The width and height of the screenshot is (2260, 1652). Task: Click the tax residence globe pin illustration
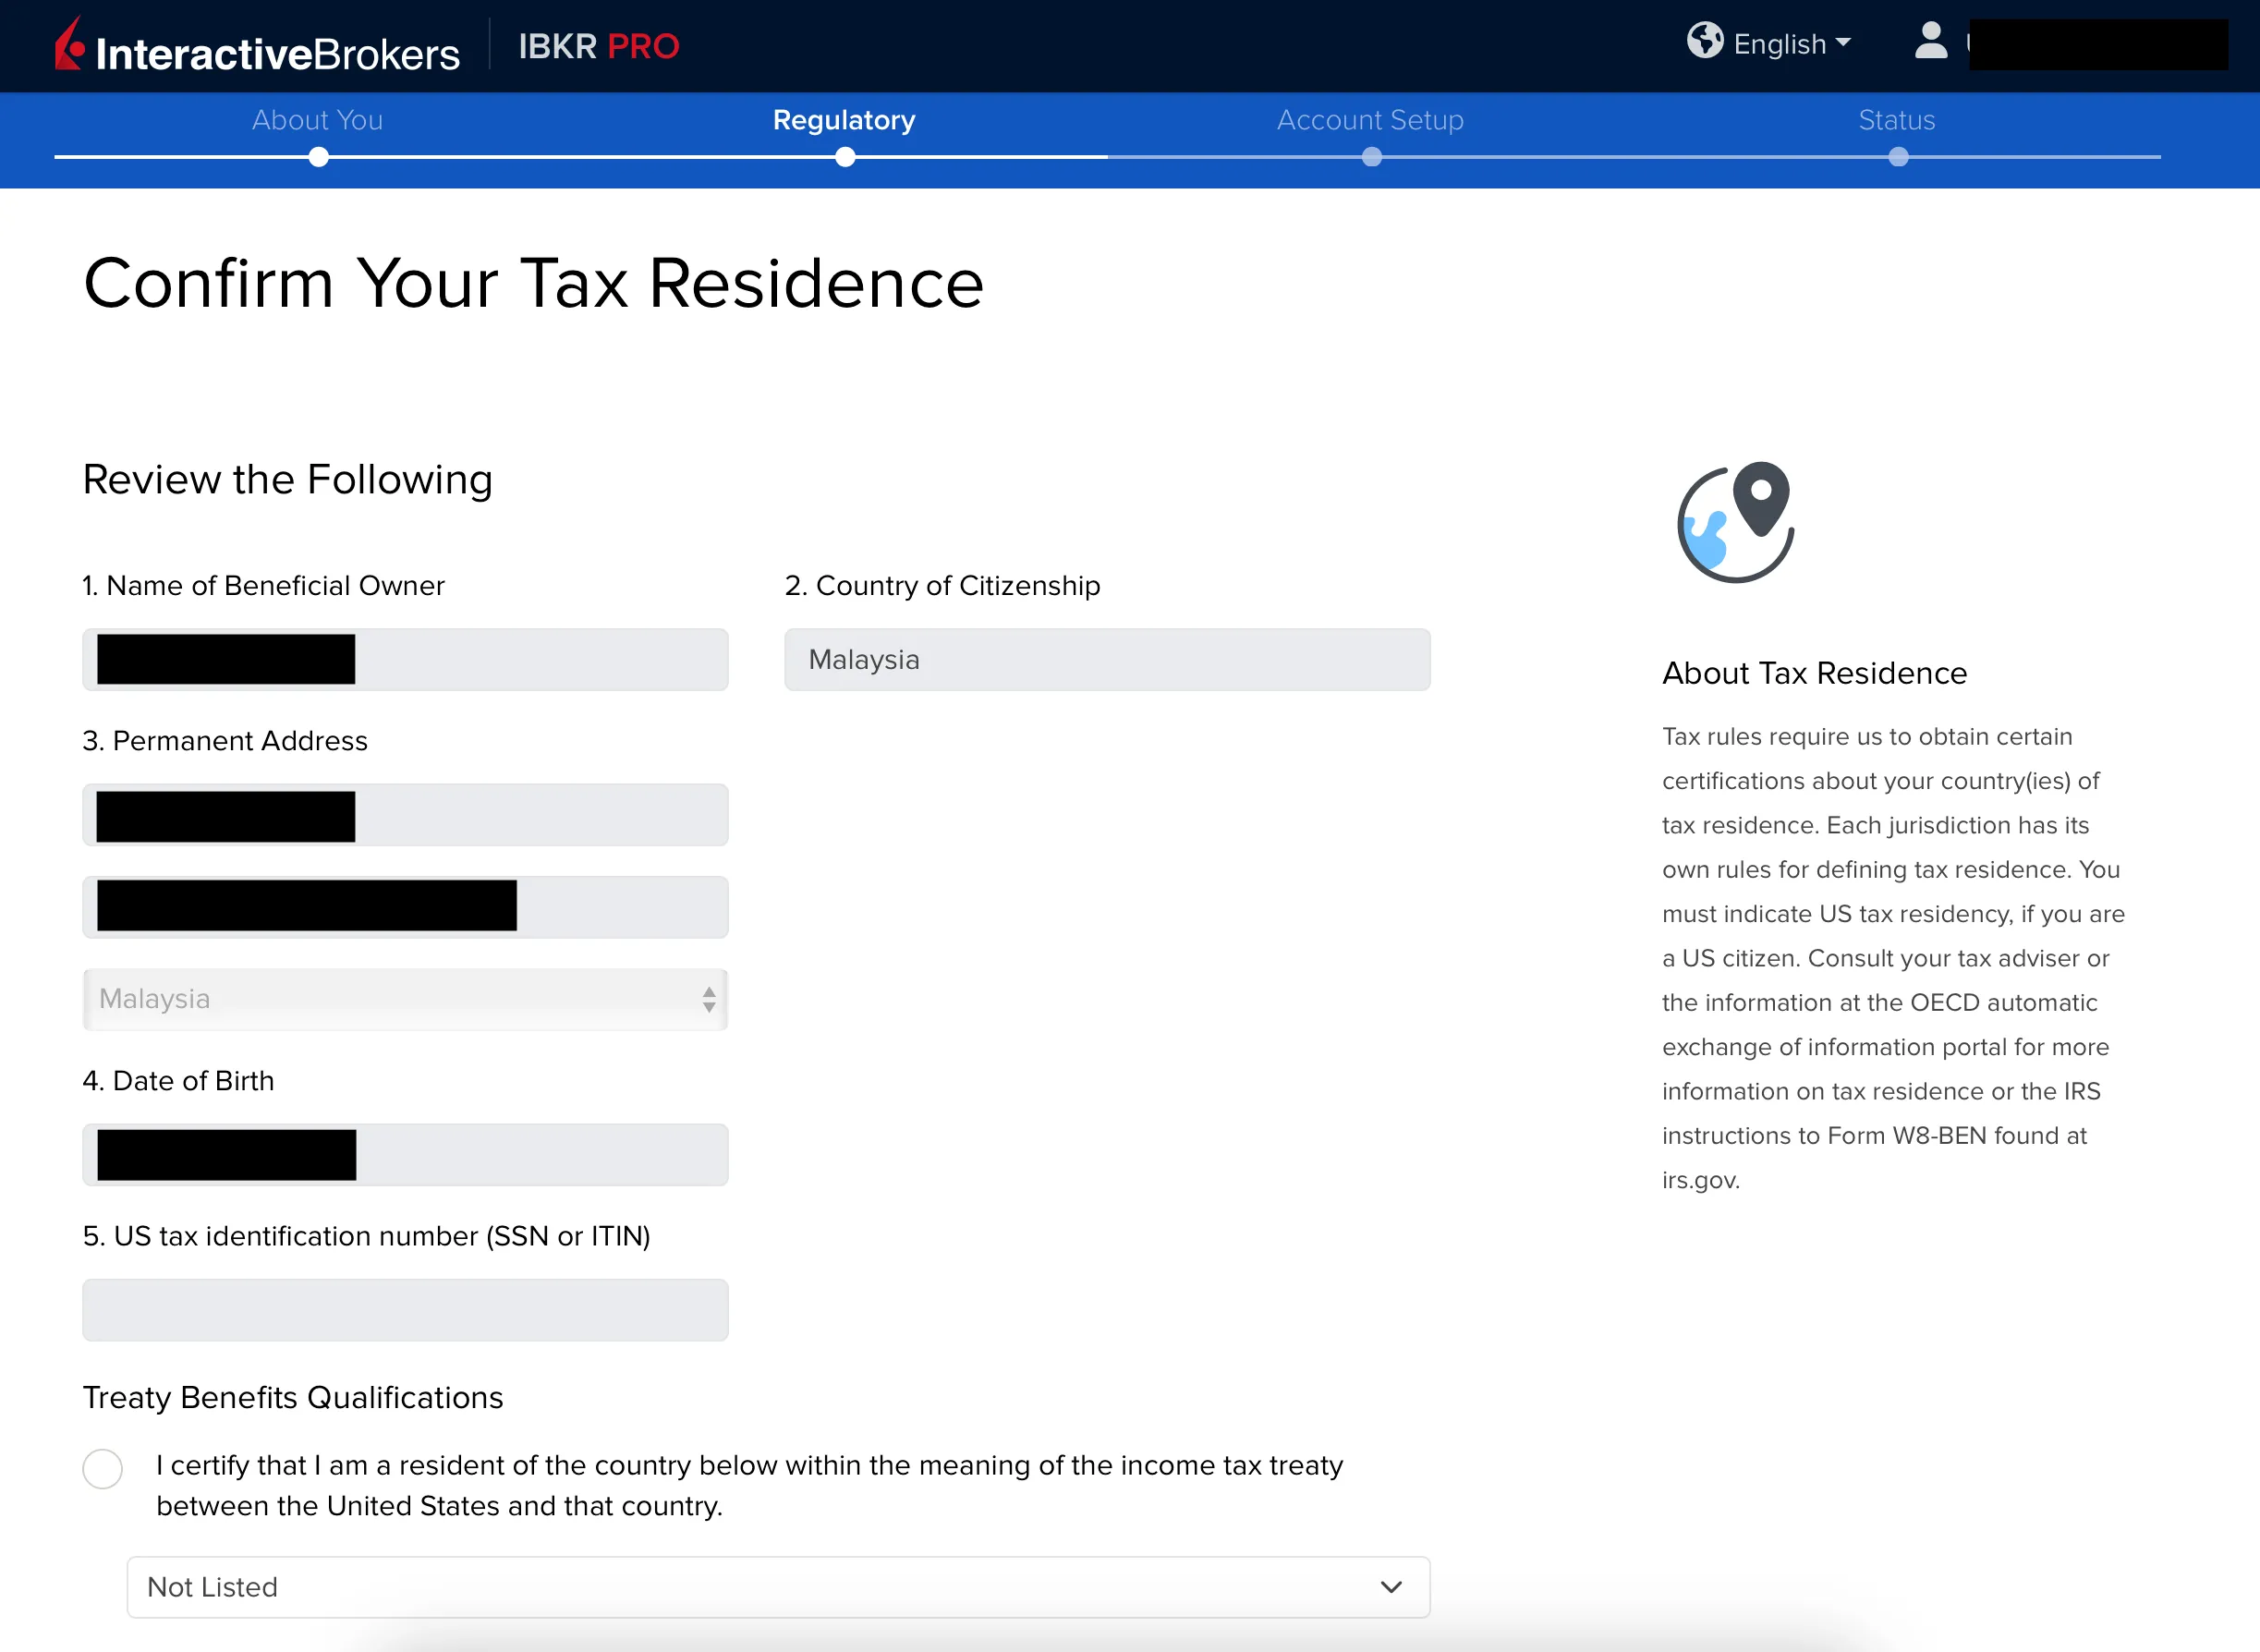pos(1736,522)
